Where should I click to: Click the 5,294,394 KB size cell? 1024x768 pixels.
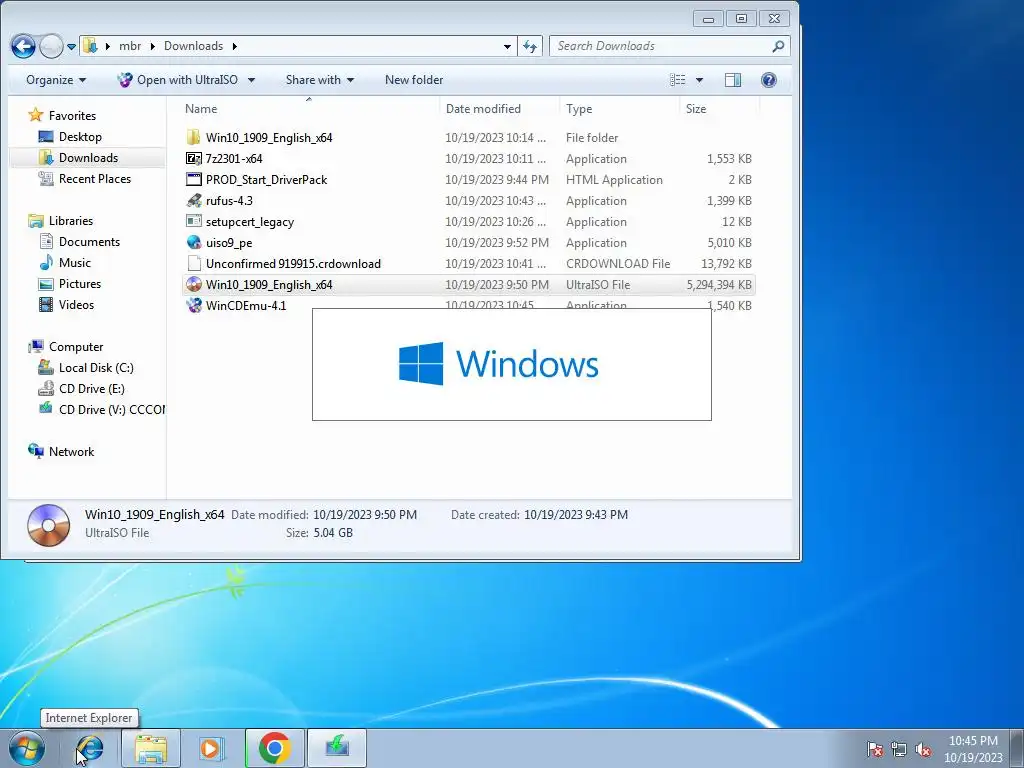718,285
